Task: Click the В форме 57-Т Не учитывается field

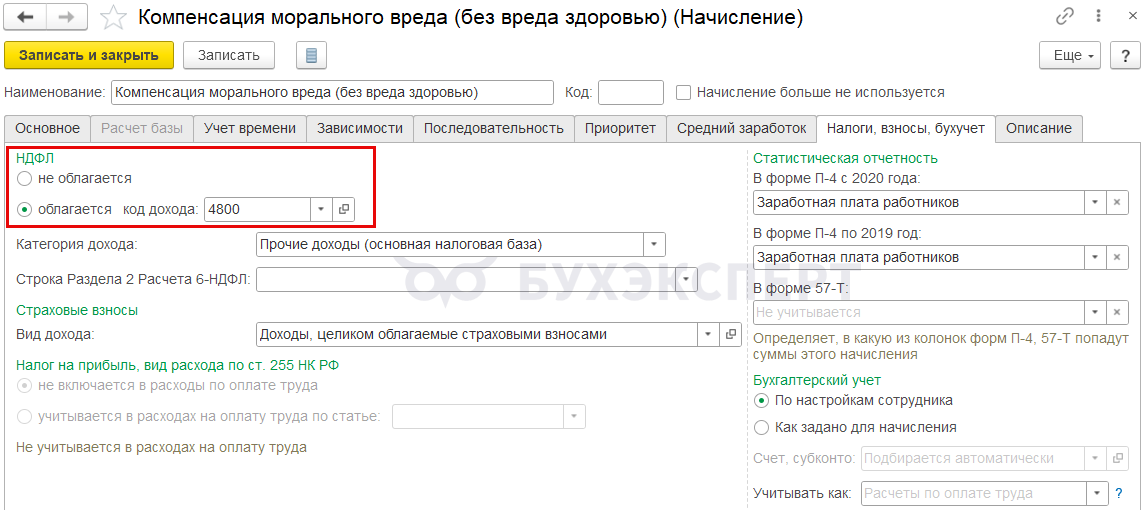Action: point(919,312)
